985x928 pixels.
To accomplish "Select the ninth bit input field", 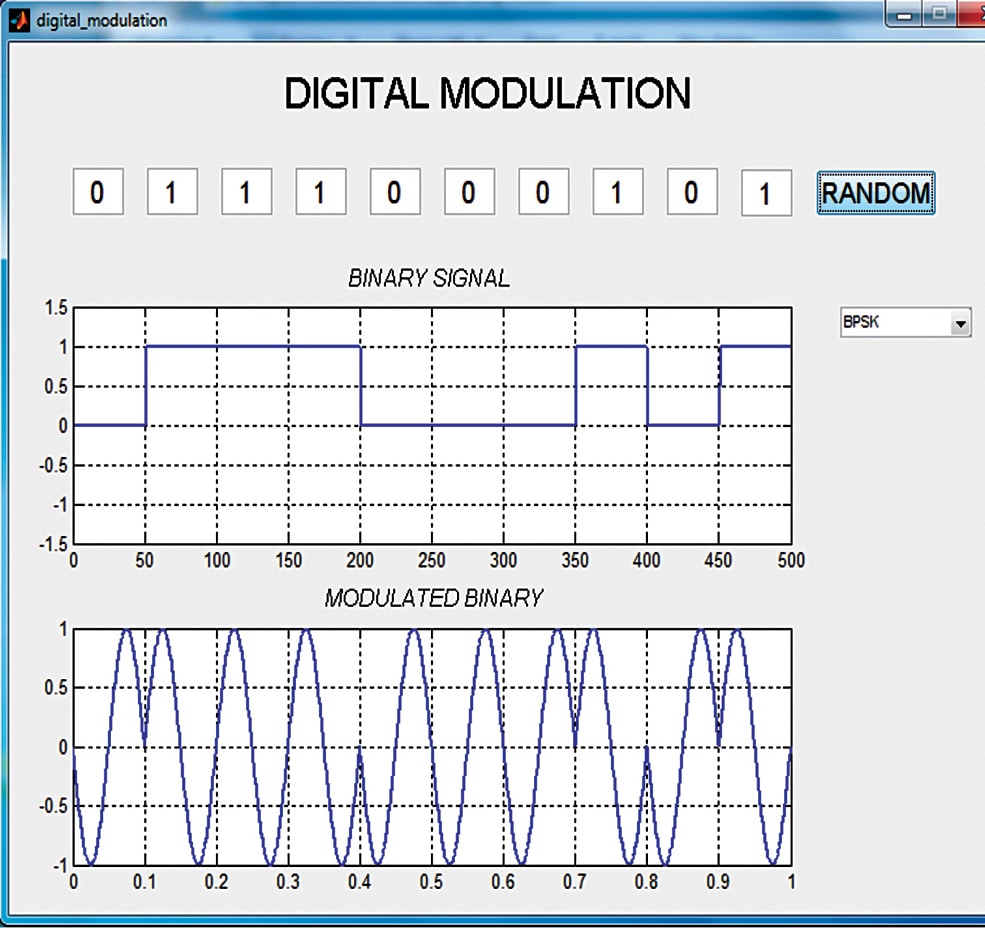I will click(691, 191).
